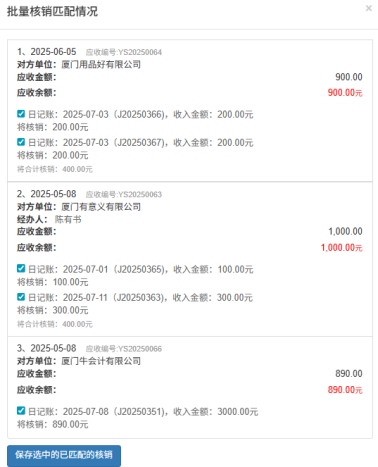
Task: Uncheck journal entry J20250367 checkbox
Action: click(21, 142)
